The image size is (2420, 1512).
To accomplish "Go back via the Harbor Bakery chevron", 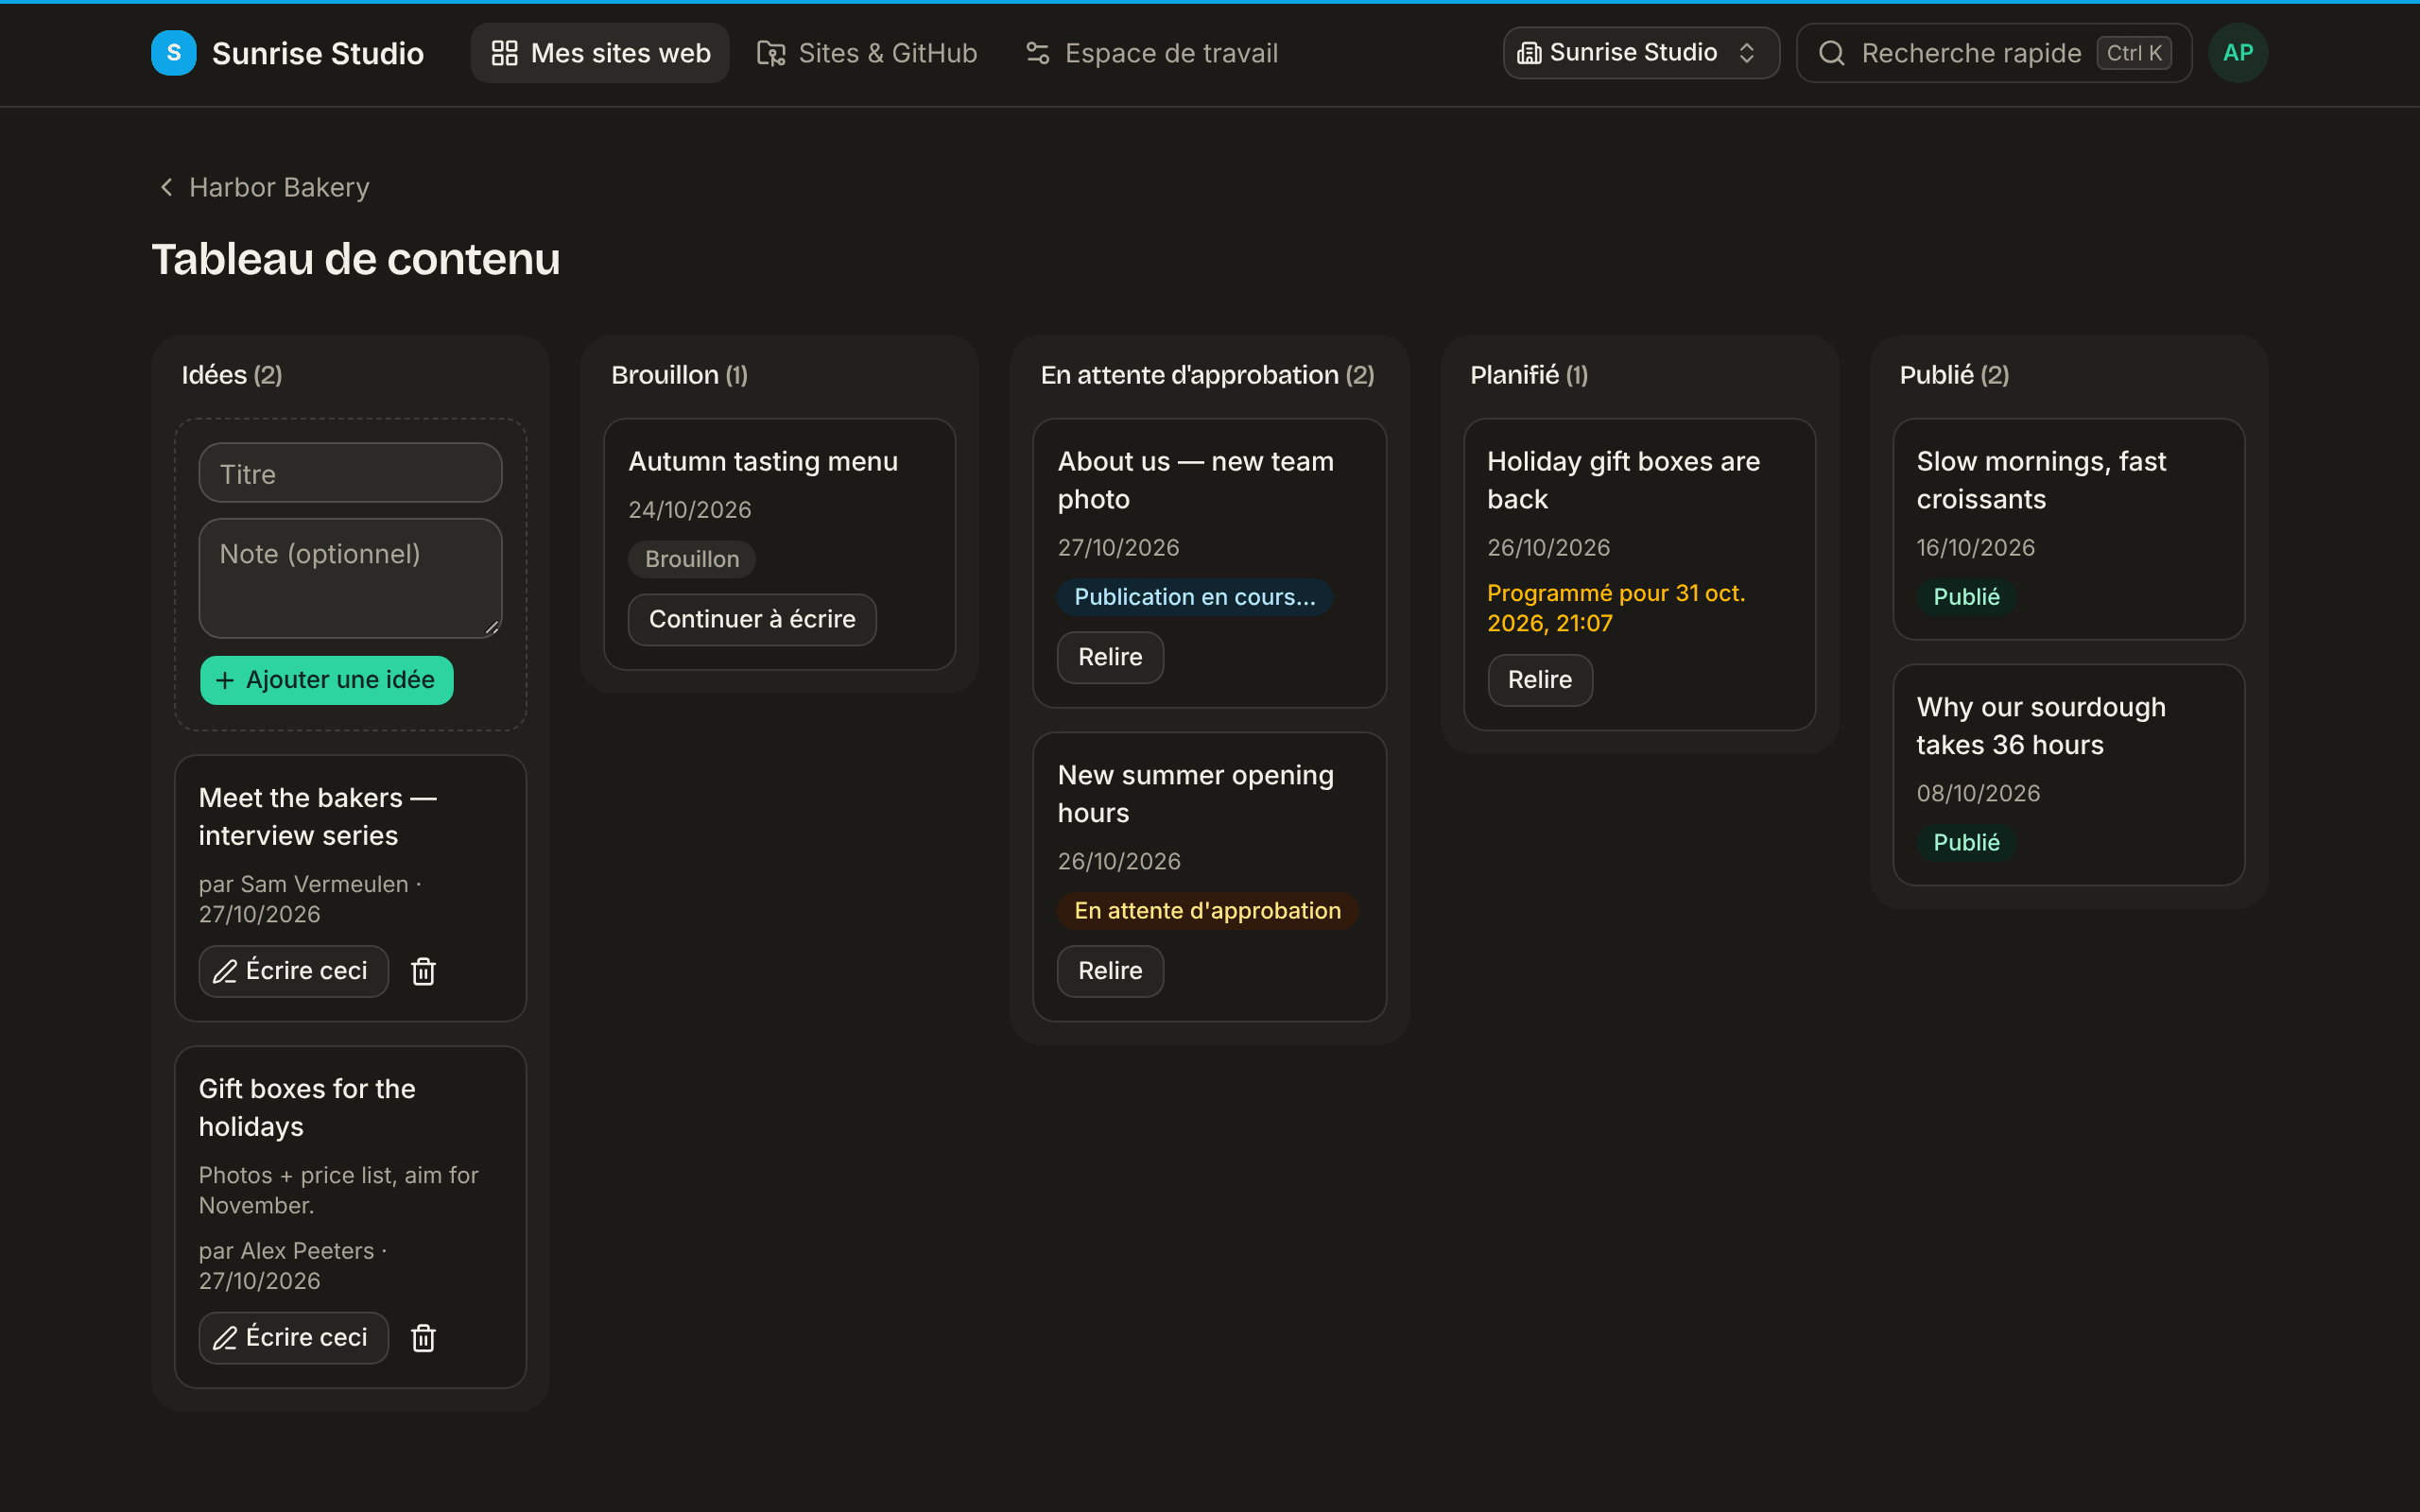I will pos(166,187).
